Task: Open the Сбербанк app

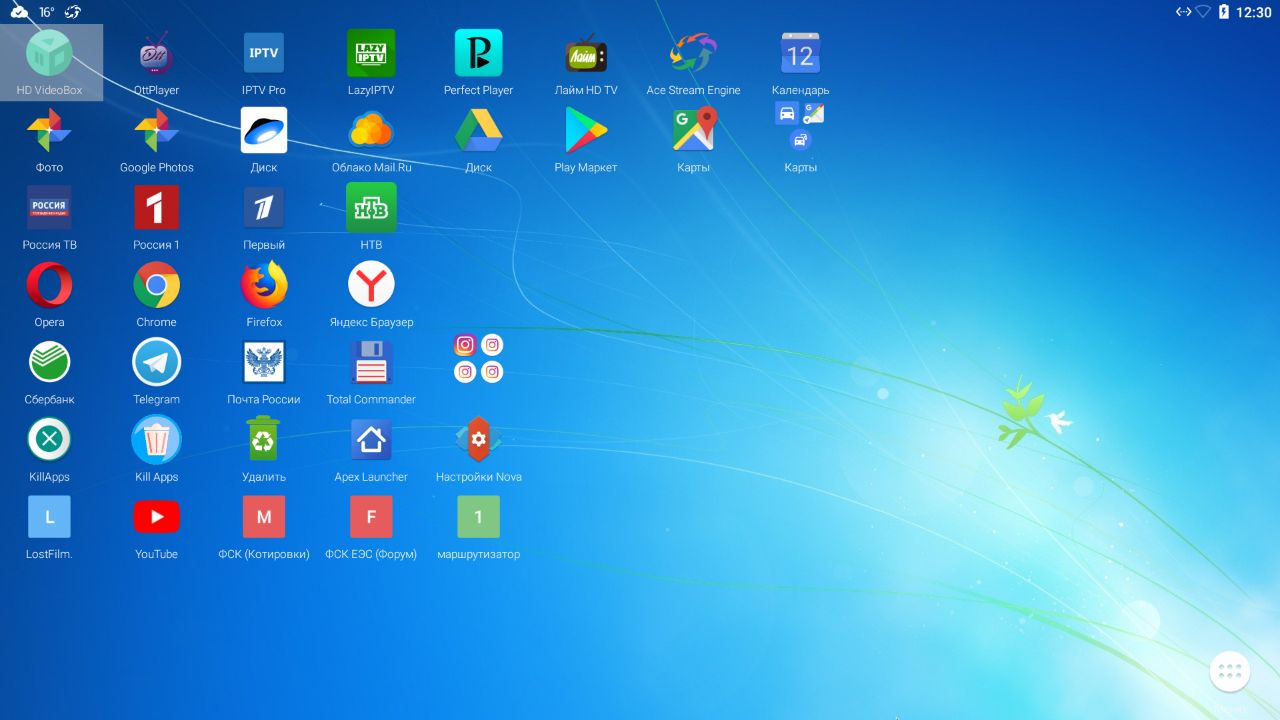Action: point(49,362)
